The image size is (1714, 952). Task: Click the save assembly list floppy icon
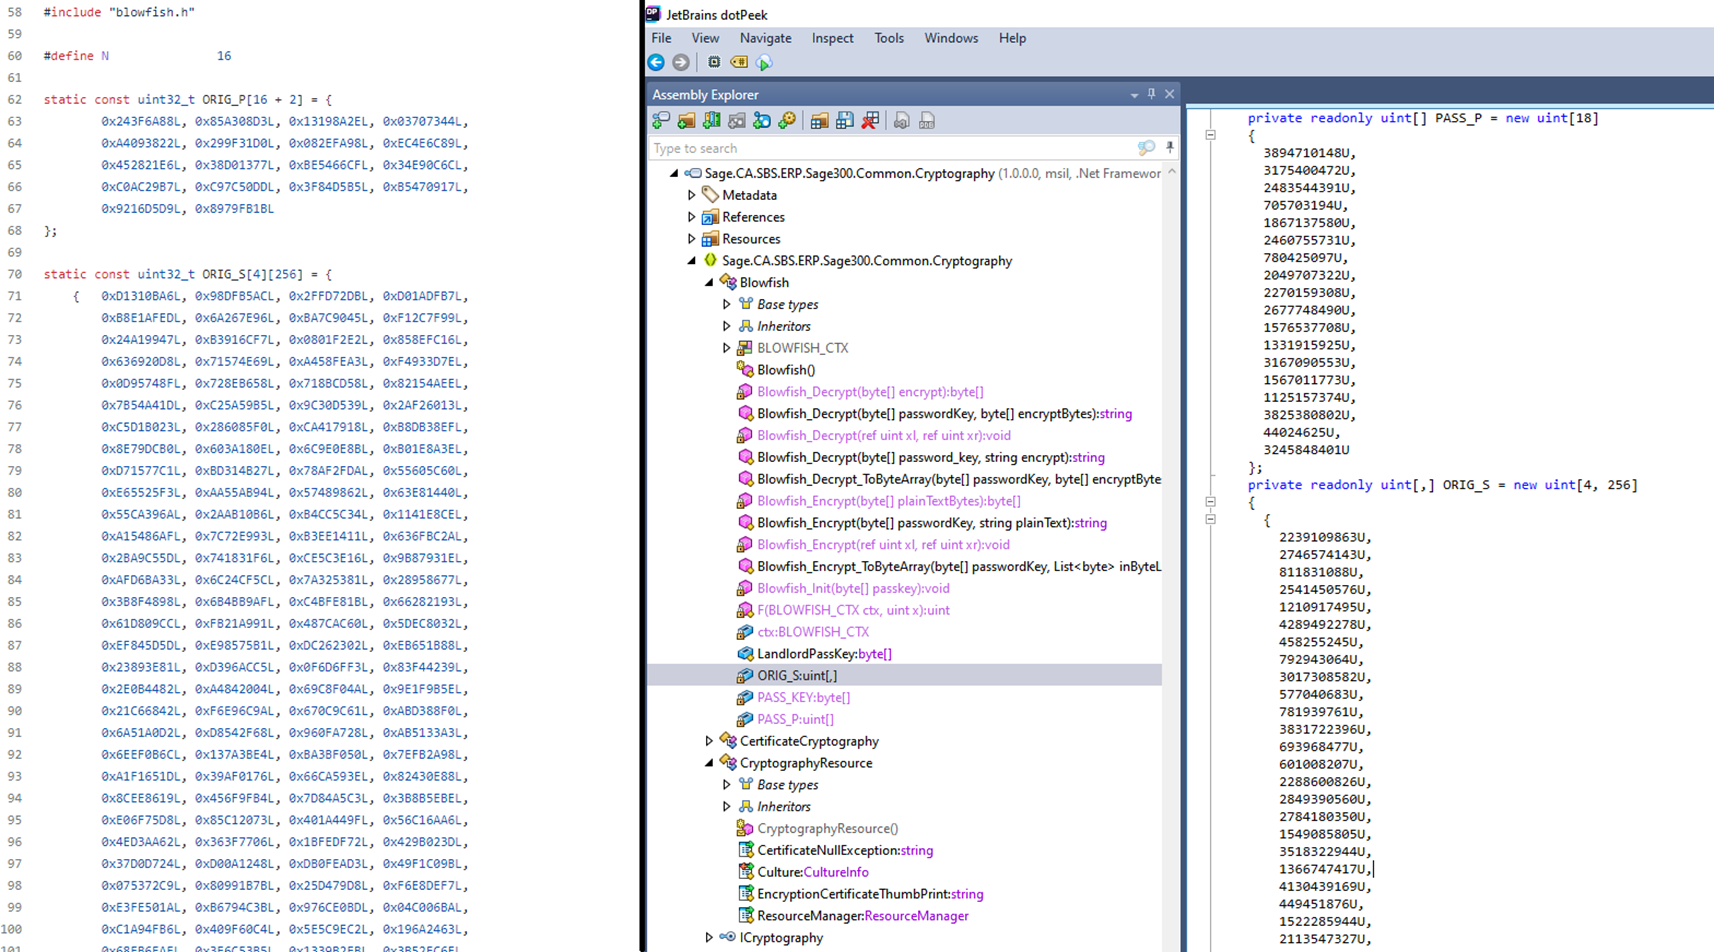point(845,121)
